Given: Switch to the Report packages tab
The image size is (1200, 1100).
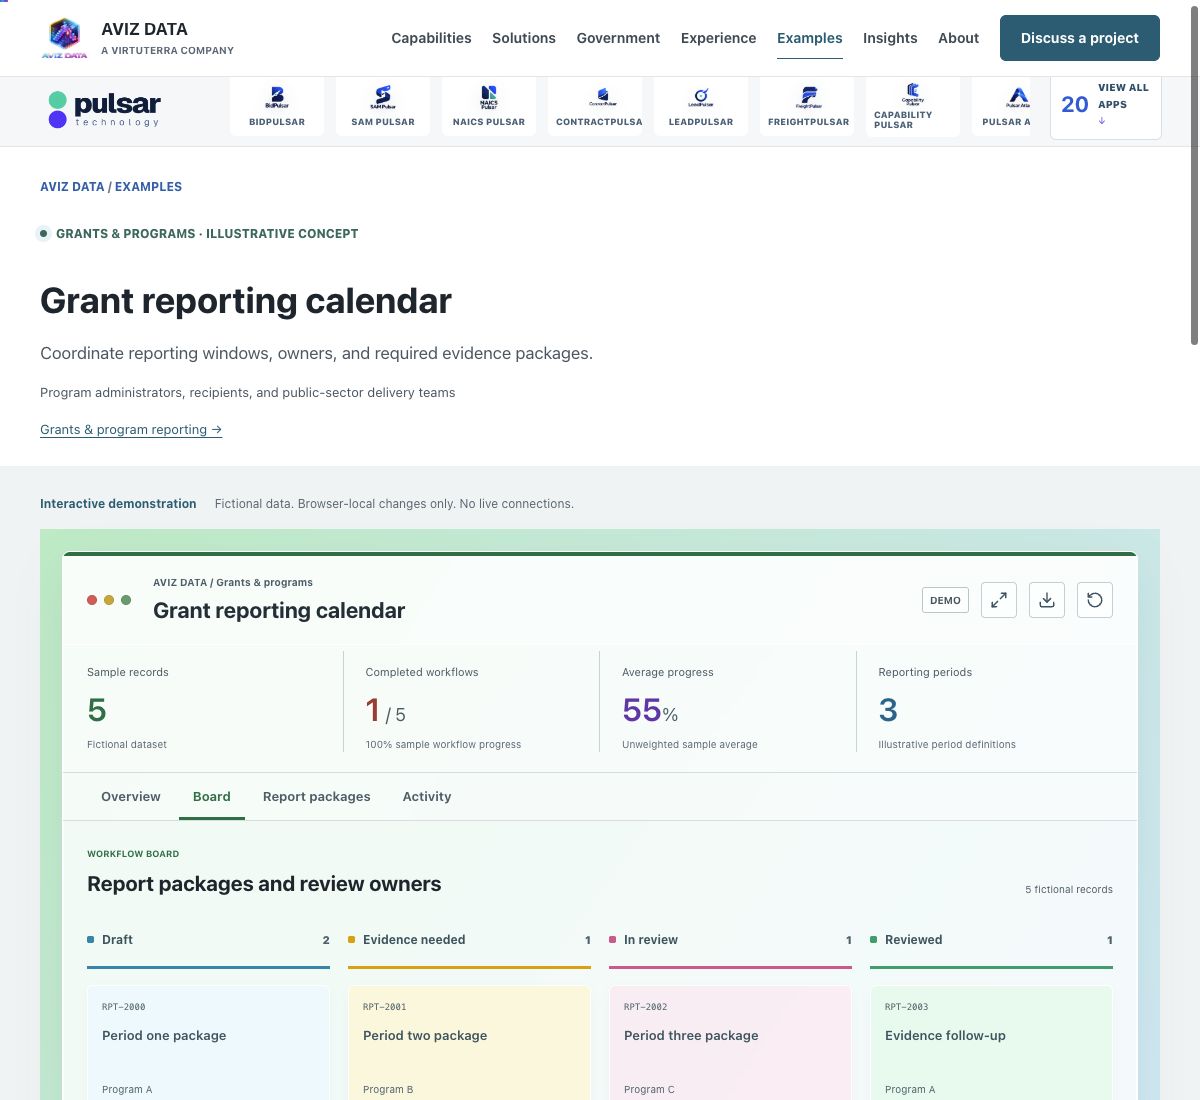Looking at the screenshot, I should point(317,797).
